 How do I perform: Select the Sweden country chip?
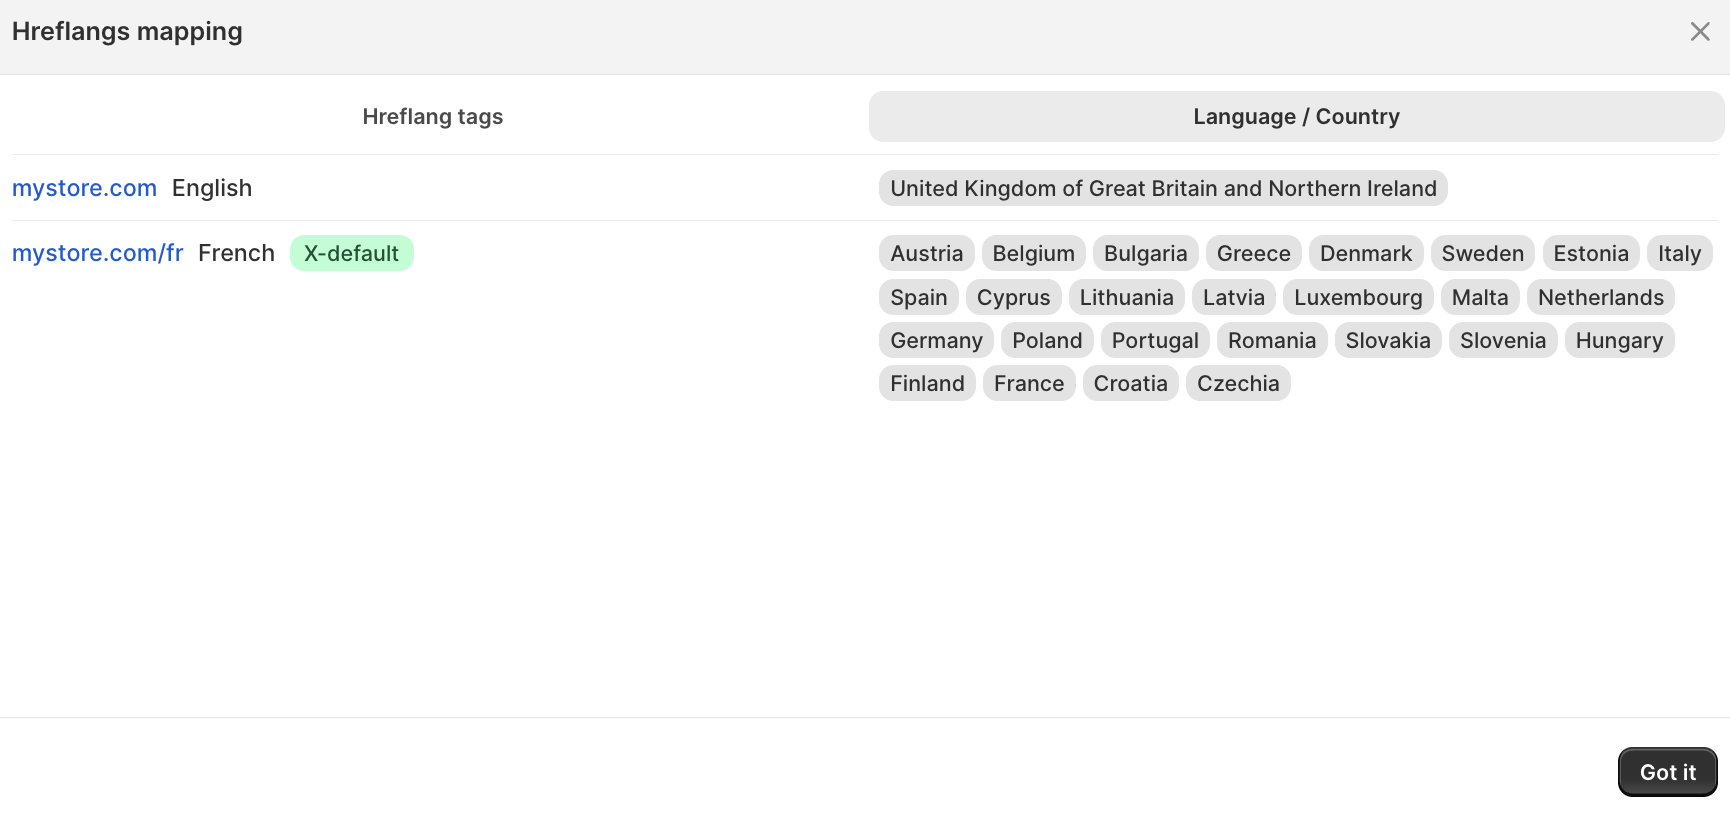pyautogui.click(x=1482, y=253)
